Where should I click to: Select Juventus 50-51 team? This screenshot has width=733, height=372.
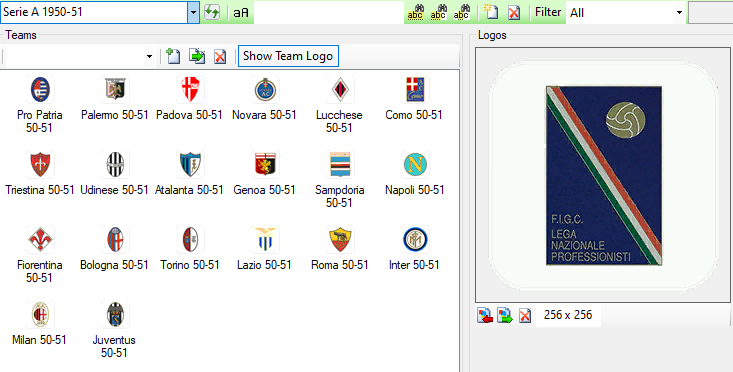click(x=115, y=329)
